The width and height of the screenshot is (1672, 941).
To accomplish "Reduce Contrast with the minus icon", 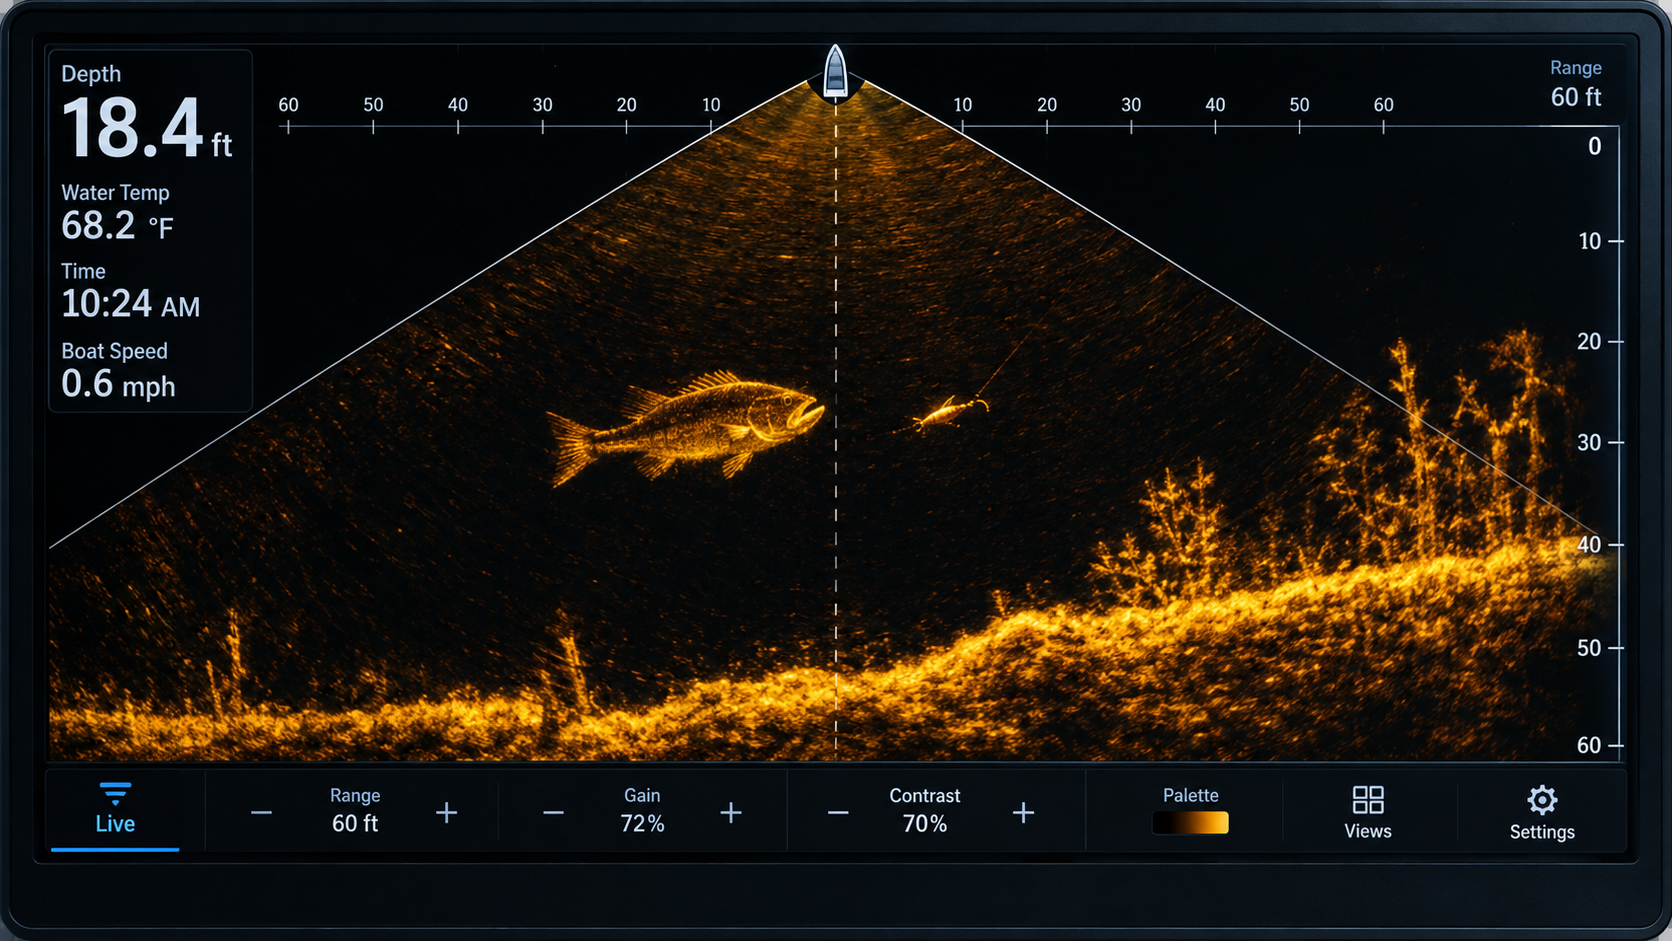I will (838, 813).
